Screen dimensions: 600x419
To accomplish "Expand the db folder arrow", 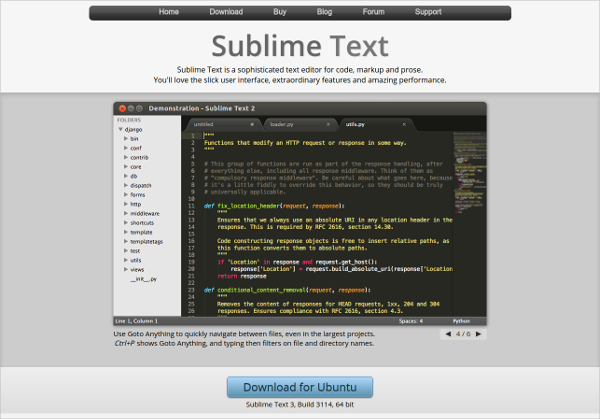I will [x=126, y=176].
